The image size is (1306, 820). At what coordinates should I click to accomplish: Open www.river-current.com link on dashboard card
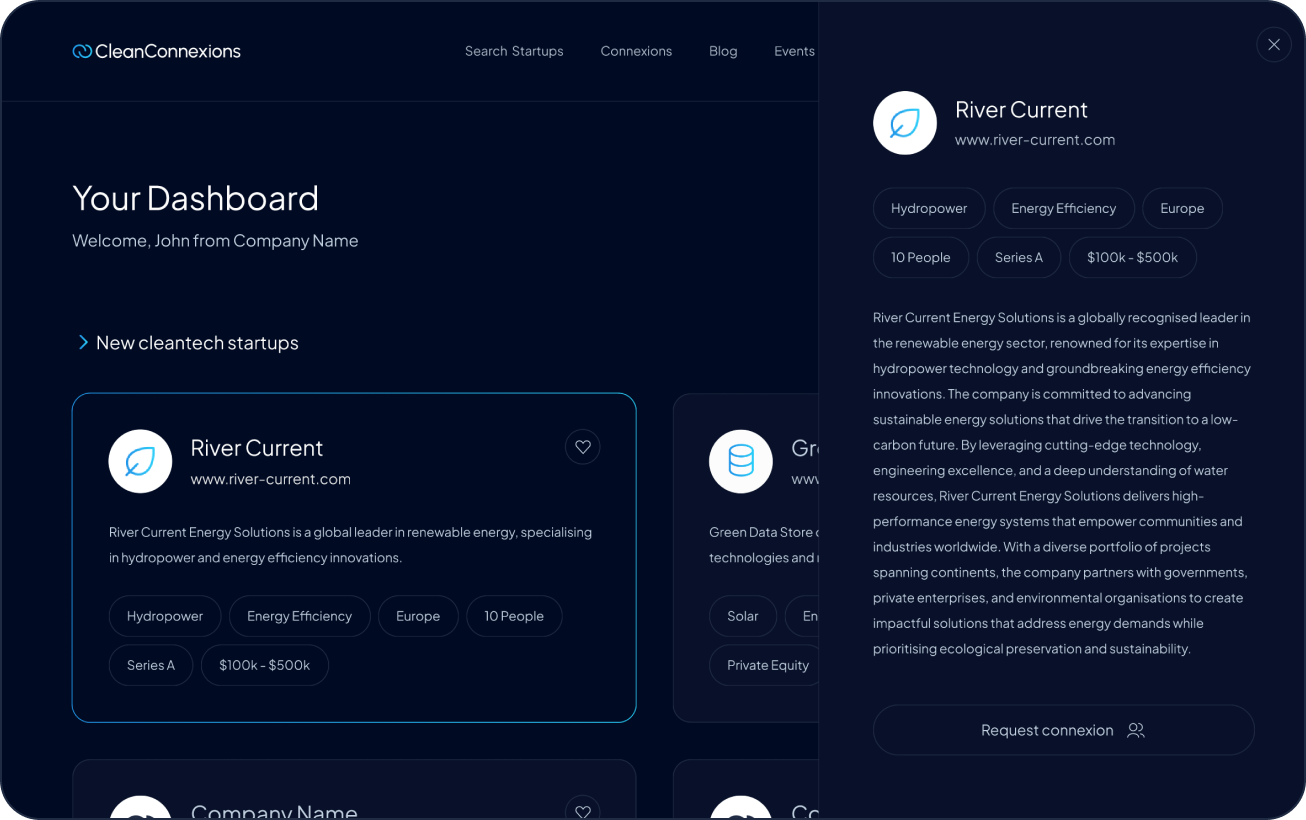tap(271, 479)
